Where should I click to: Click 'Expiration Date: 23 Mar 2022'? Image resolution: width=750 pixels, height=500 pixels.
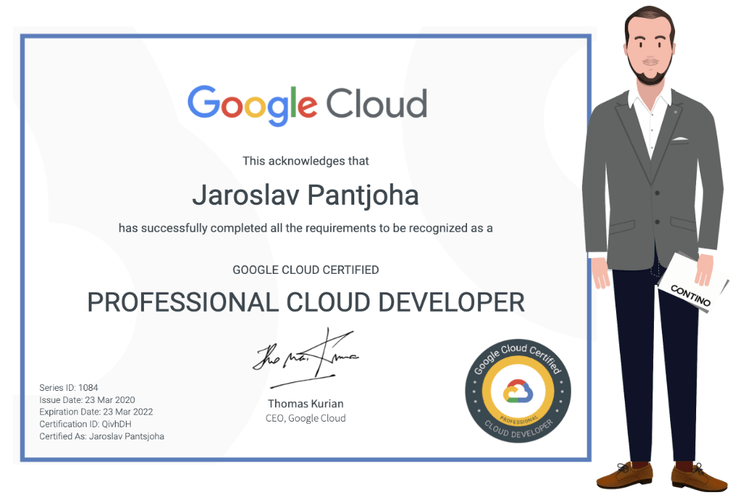tap(96, 412)
